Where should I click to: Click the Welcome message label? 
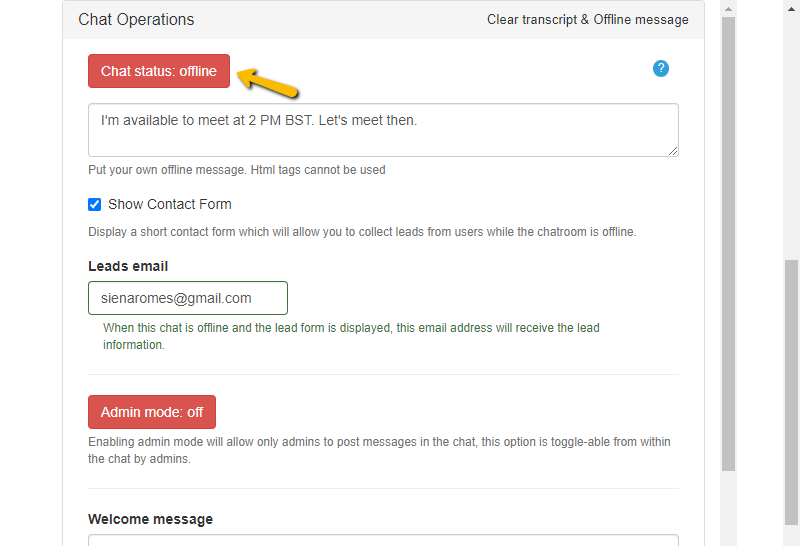[x=150, y=519]
